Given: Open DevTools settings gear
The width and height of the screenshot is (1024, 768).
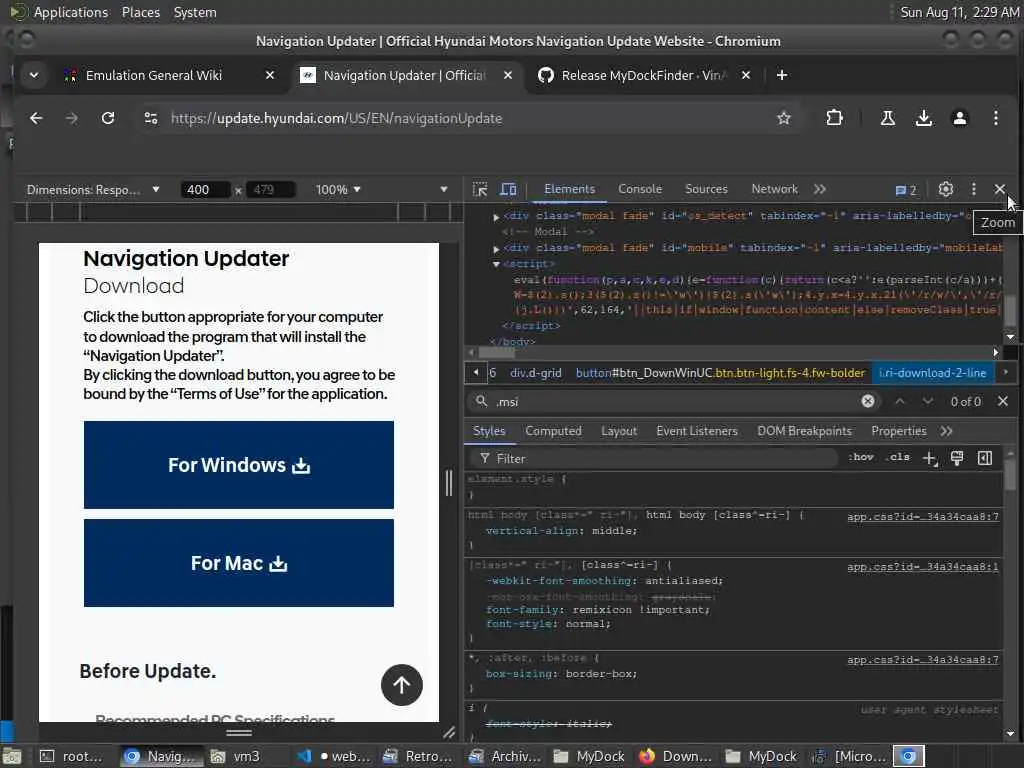Looking at the screenshot, I should 946,189.
